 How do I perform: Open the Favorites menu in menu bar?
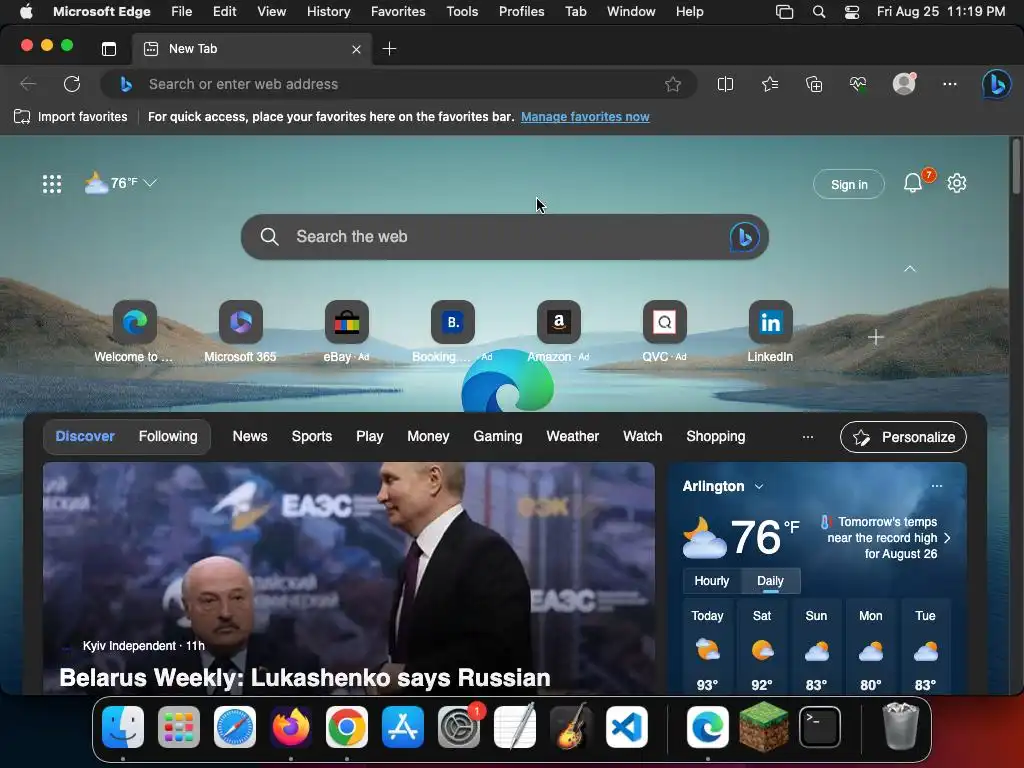click(398, 11)
